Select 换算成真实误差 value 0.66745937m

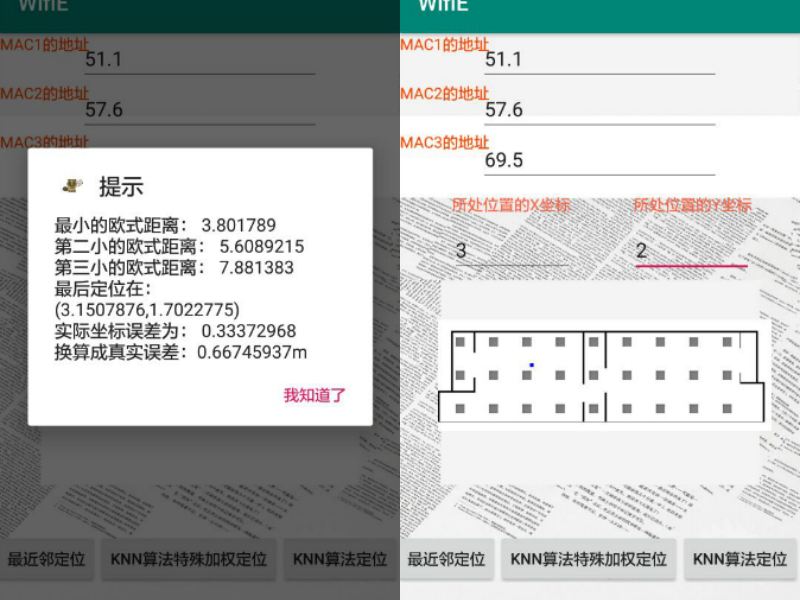(252, 352)
